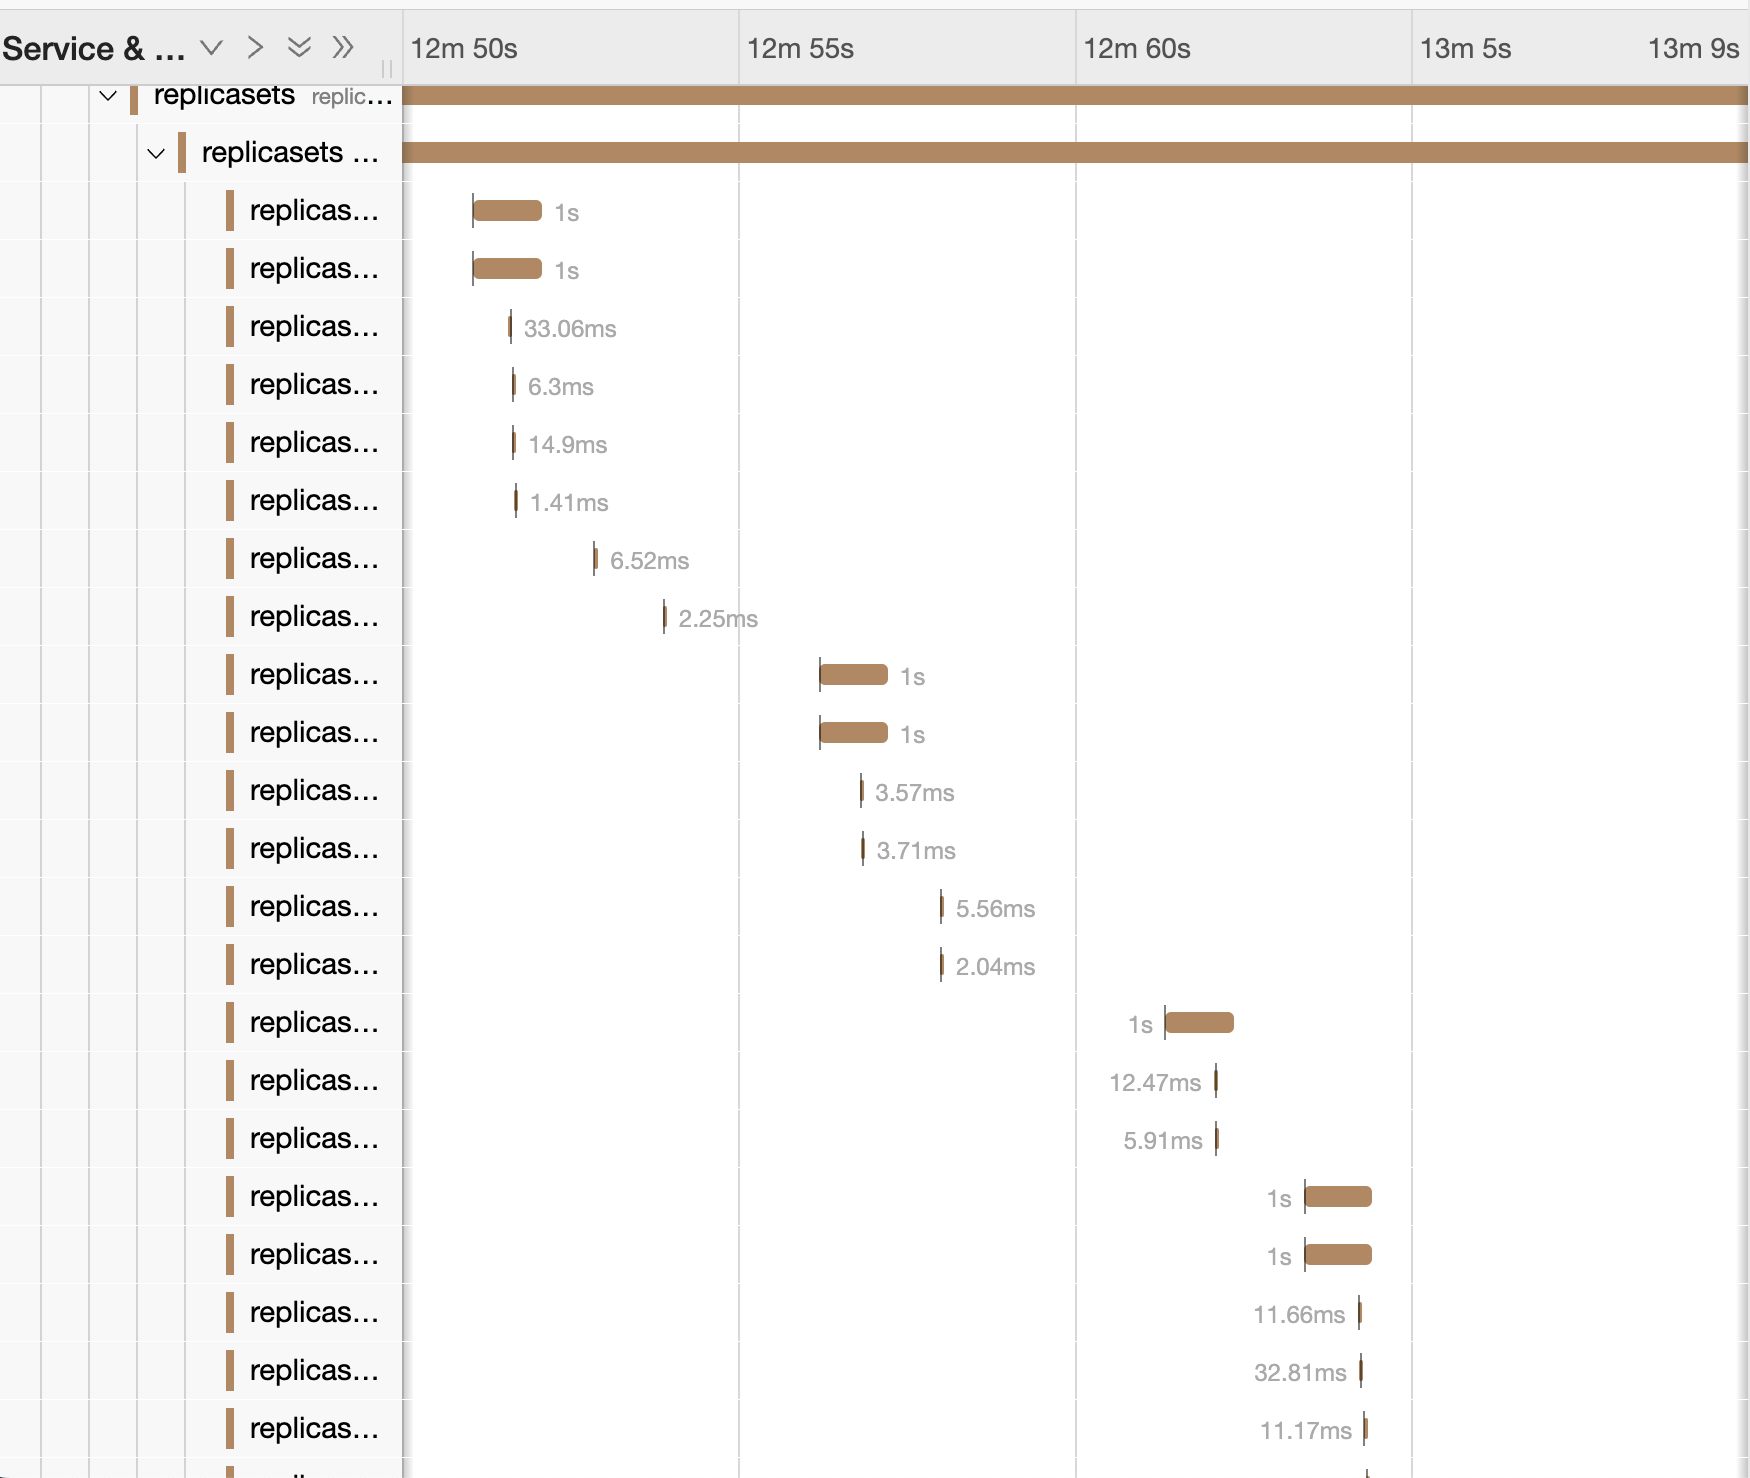Select the 6.52ms span in timeline
Image resolution: width=1750 pixels, height=1478 pixels.
click(595, 559)
